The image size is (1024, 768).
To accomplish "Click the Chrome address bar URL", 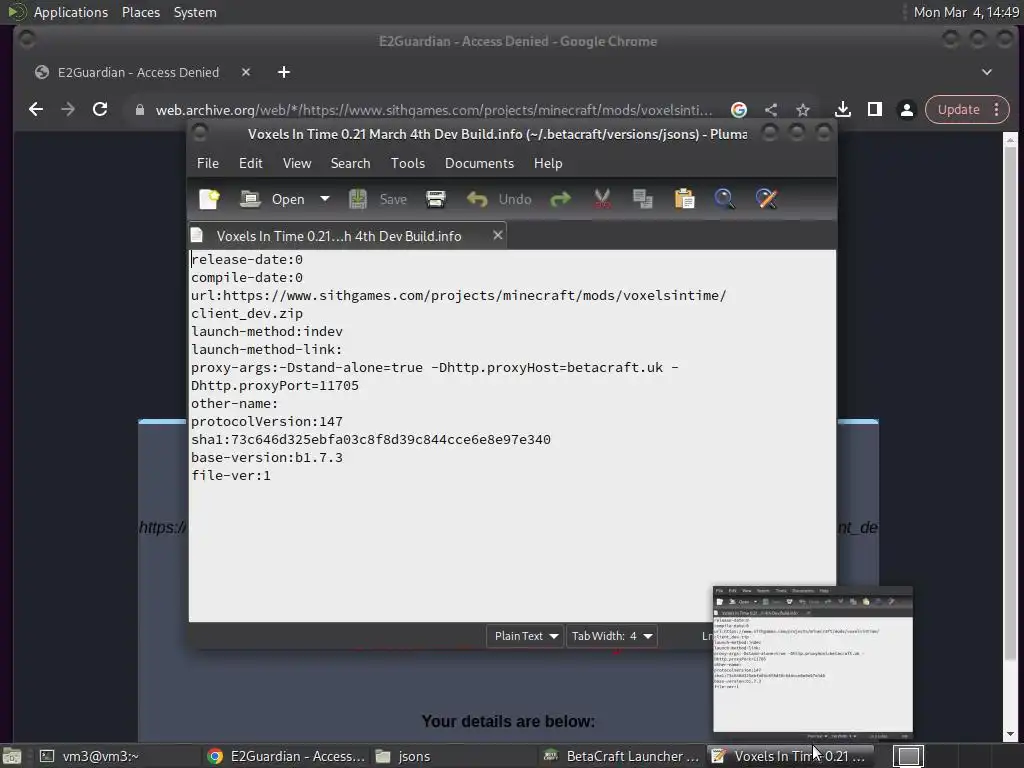I will point(434,110).
